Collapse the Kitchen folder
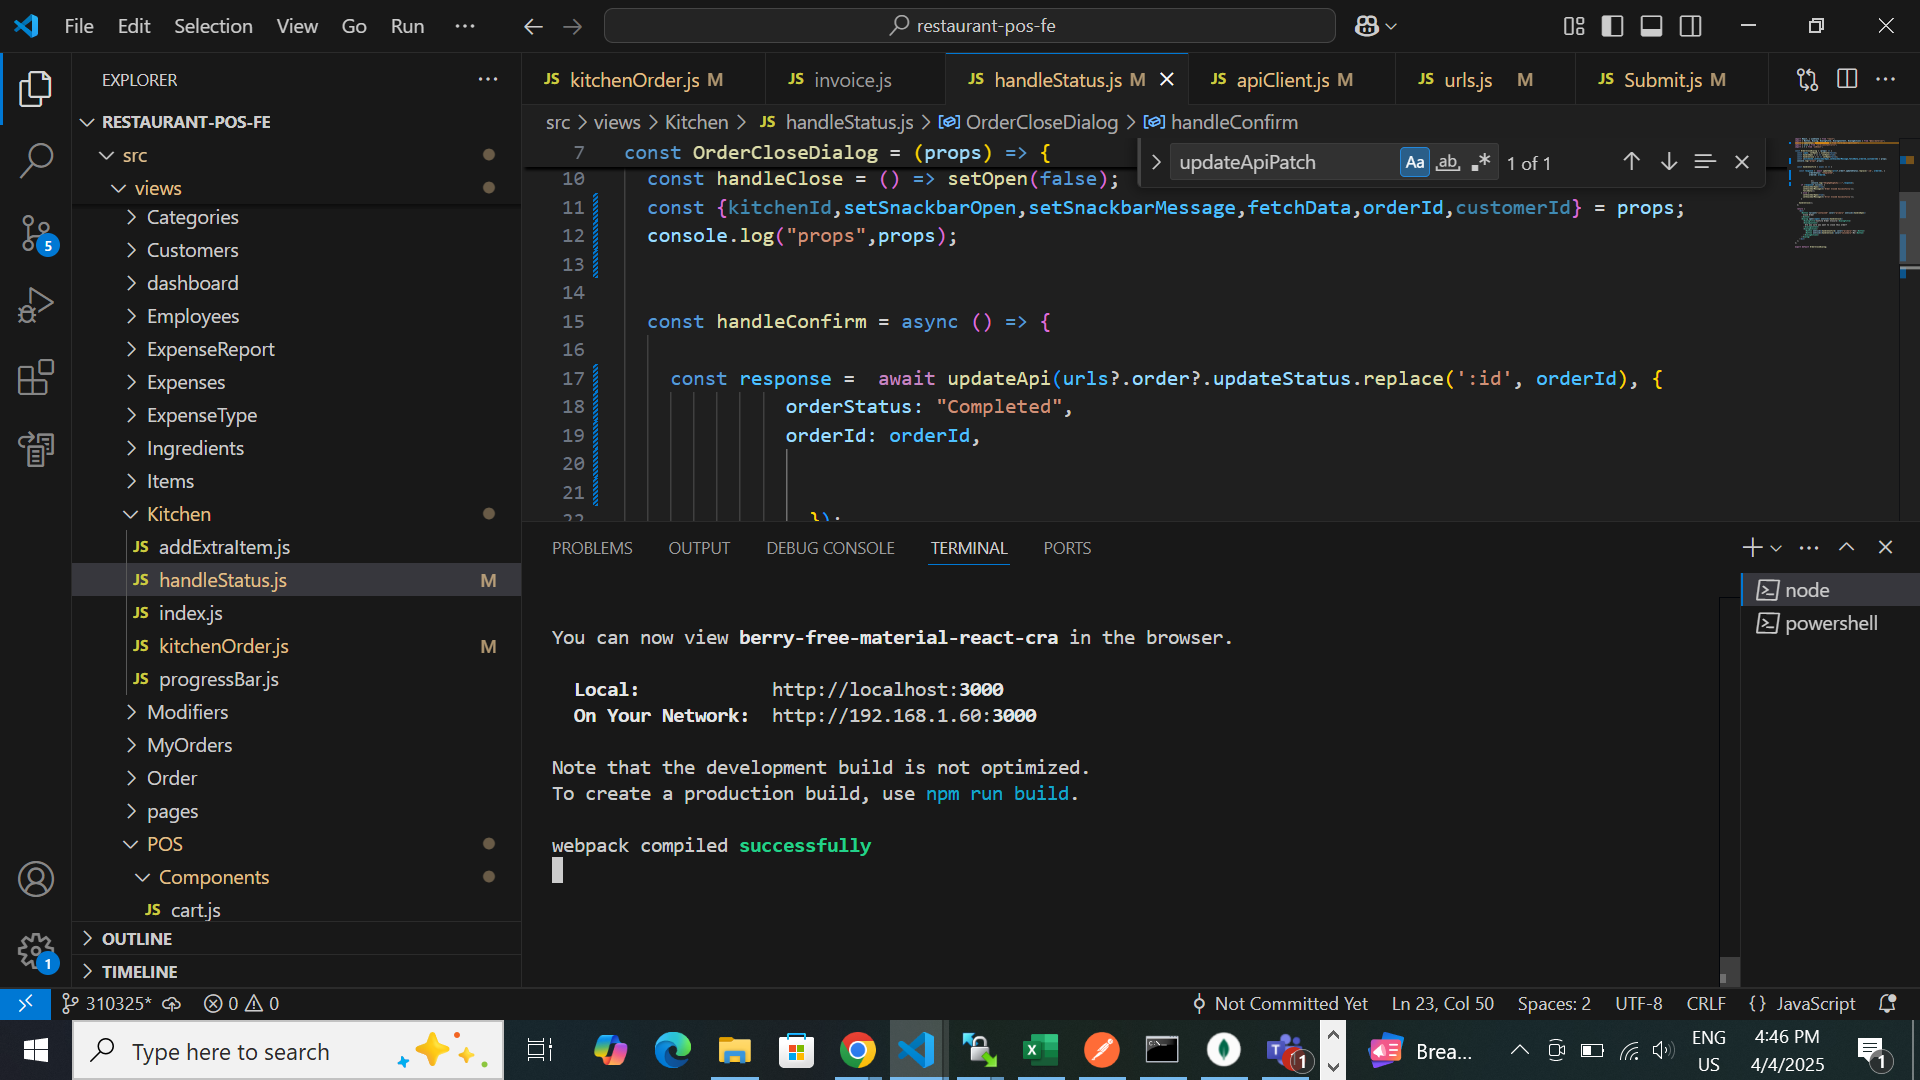1920x1080 pixels. [x=178, y=514]
